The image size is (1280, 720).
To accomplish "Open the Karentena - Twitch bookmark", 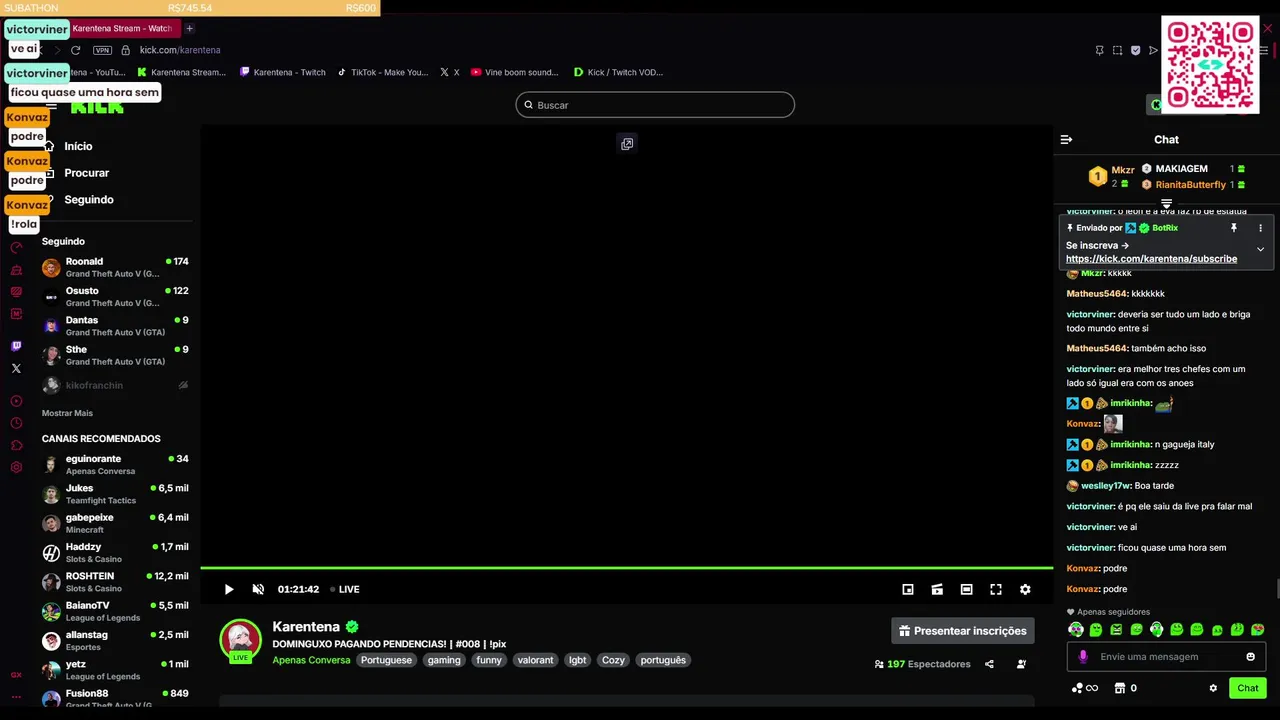I will click(x=283, y=72).
